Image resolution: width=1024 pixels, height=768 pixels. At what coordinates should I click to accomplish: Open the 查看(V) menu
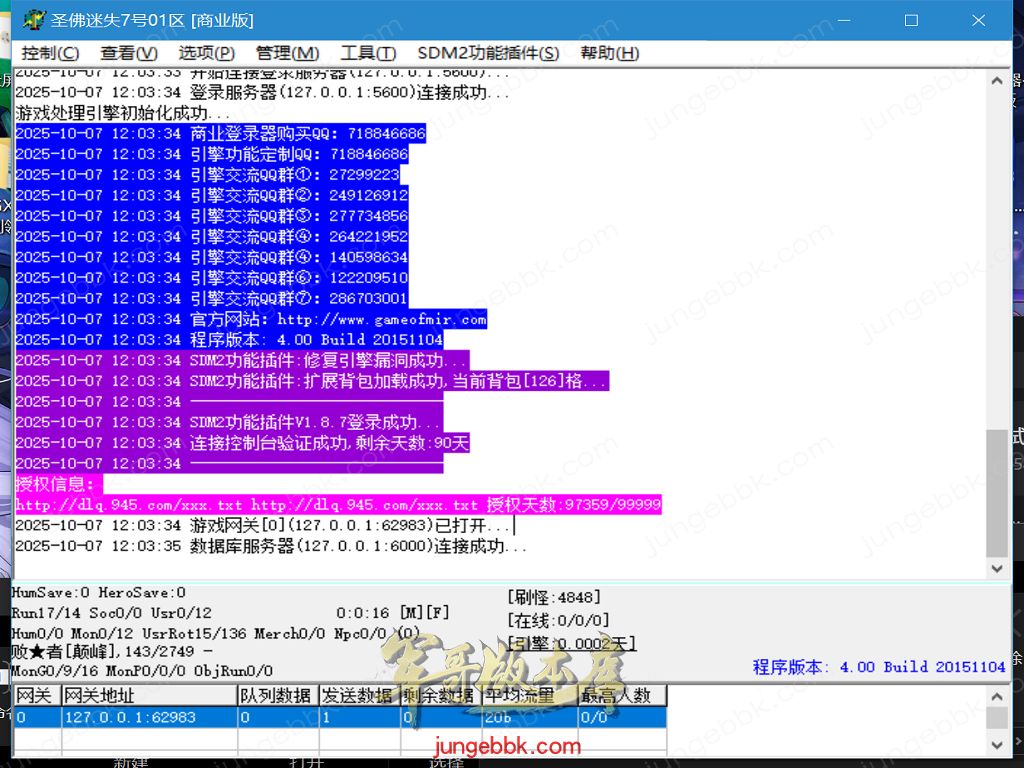click(x=128, y=53)
